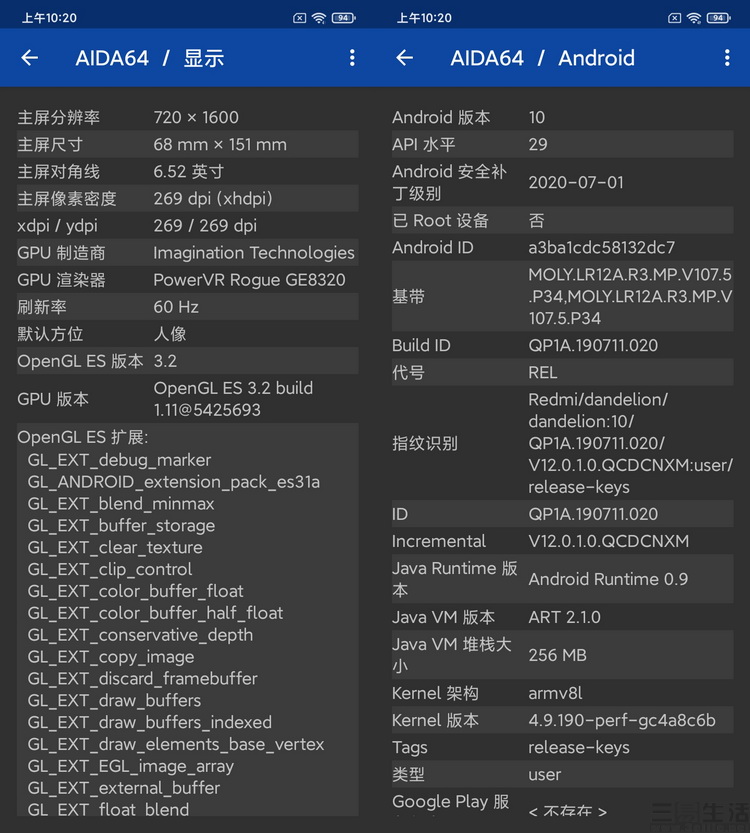Select Java VM 版本 ART 2.1.0 row

(562, 617)
